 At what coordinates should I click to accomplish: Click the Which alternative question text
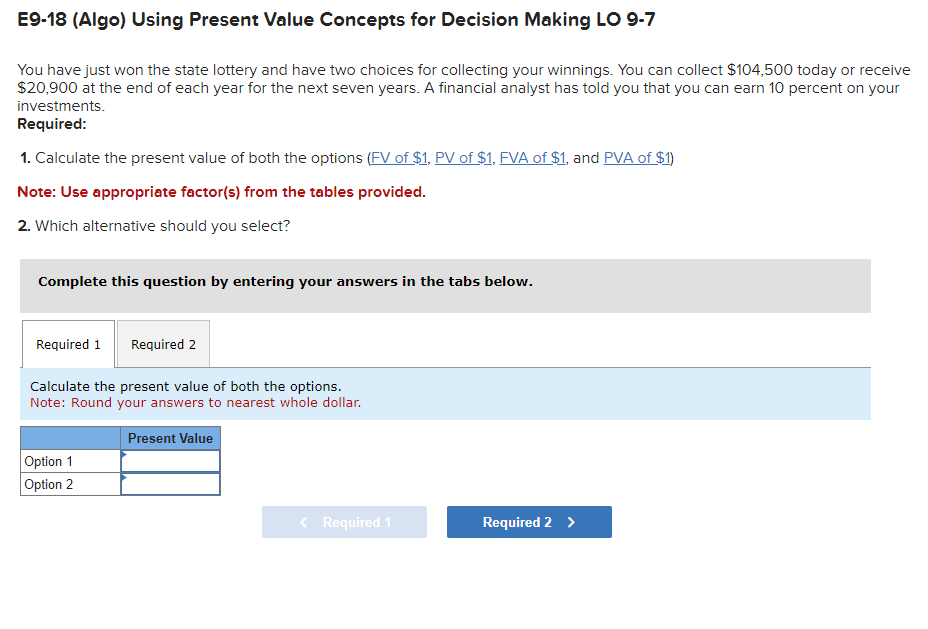click(153, 225)
